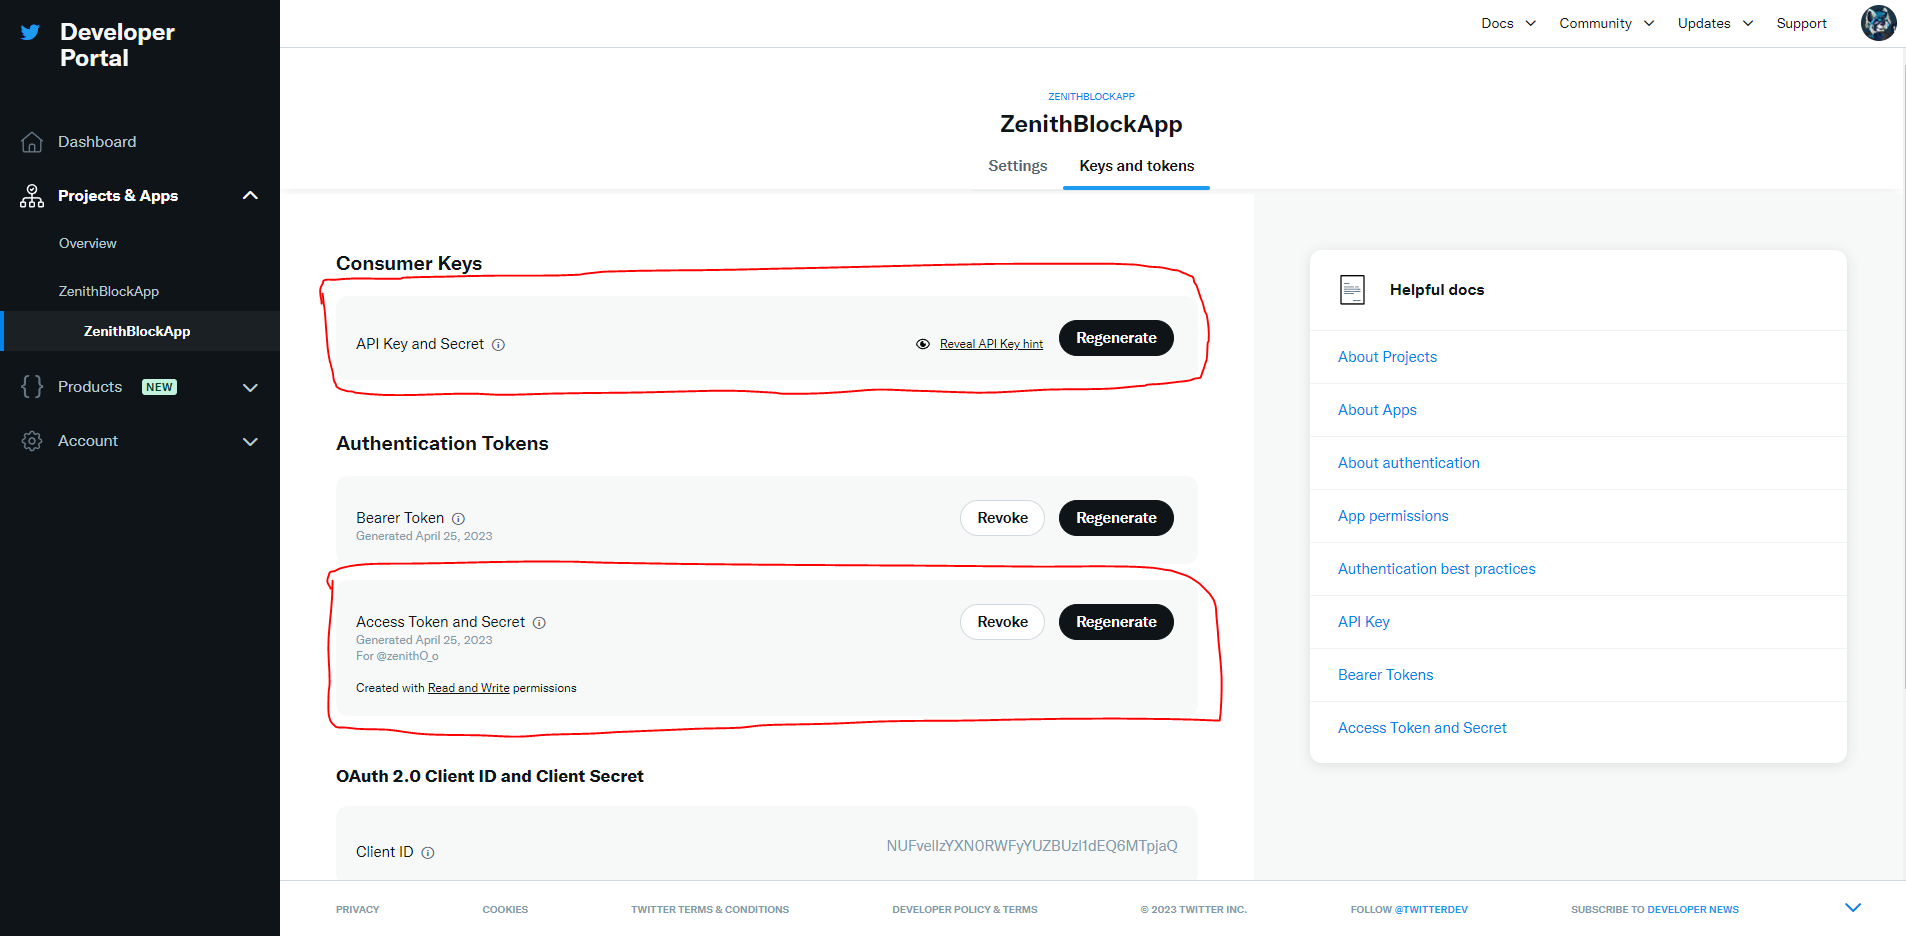This screenshot has height=936, width=1906.
Task: Click the Products curly braces icon
Action: click(x=32, y=387)
